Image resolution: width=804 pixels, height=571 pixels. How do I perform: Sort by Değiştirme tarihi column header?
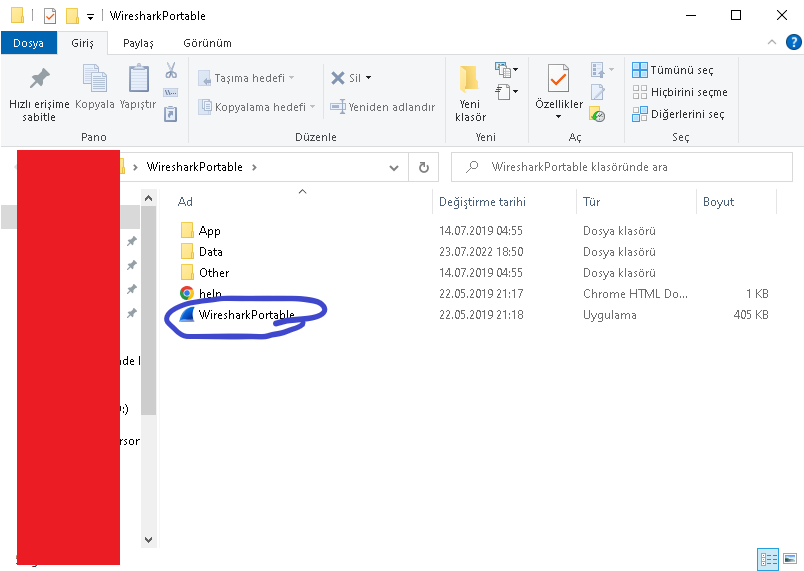(x=482, y=202)
